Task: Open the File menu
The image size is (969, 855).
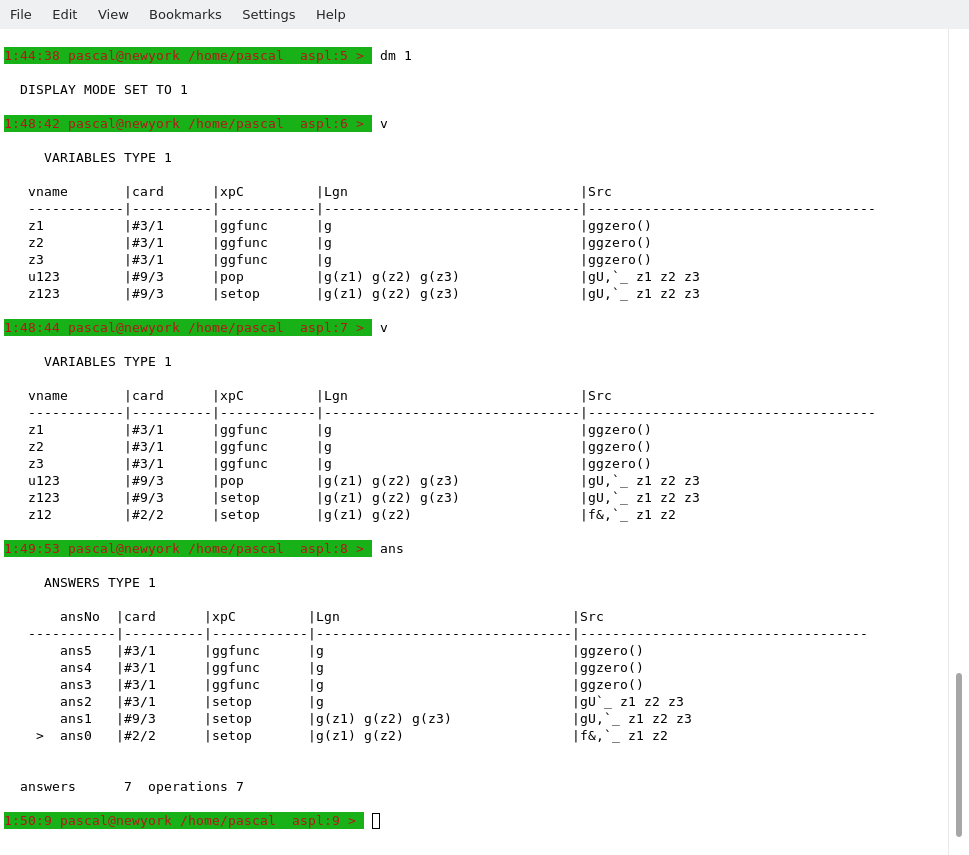Action: coord(21,14)
